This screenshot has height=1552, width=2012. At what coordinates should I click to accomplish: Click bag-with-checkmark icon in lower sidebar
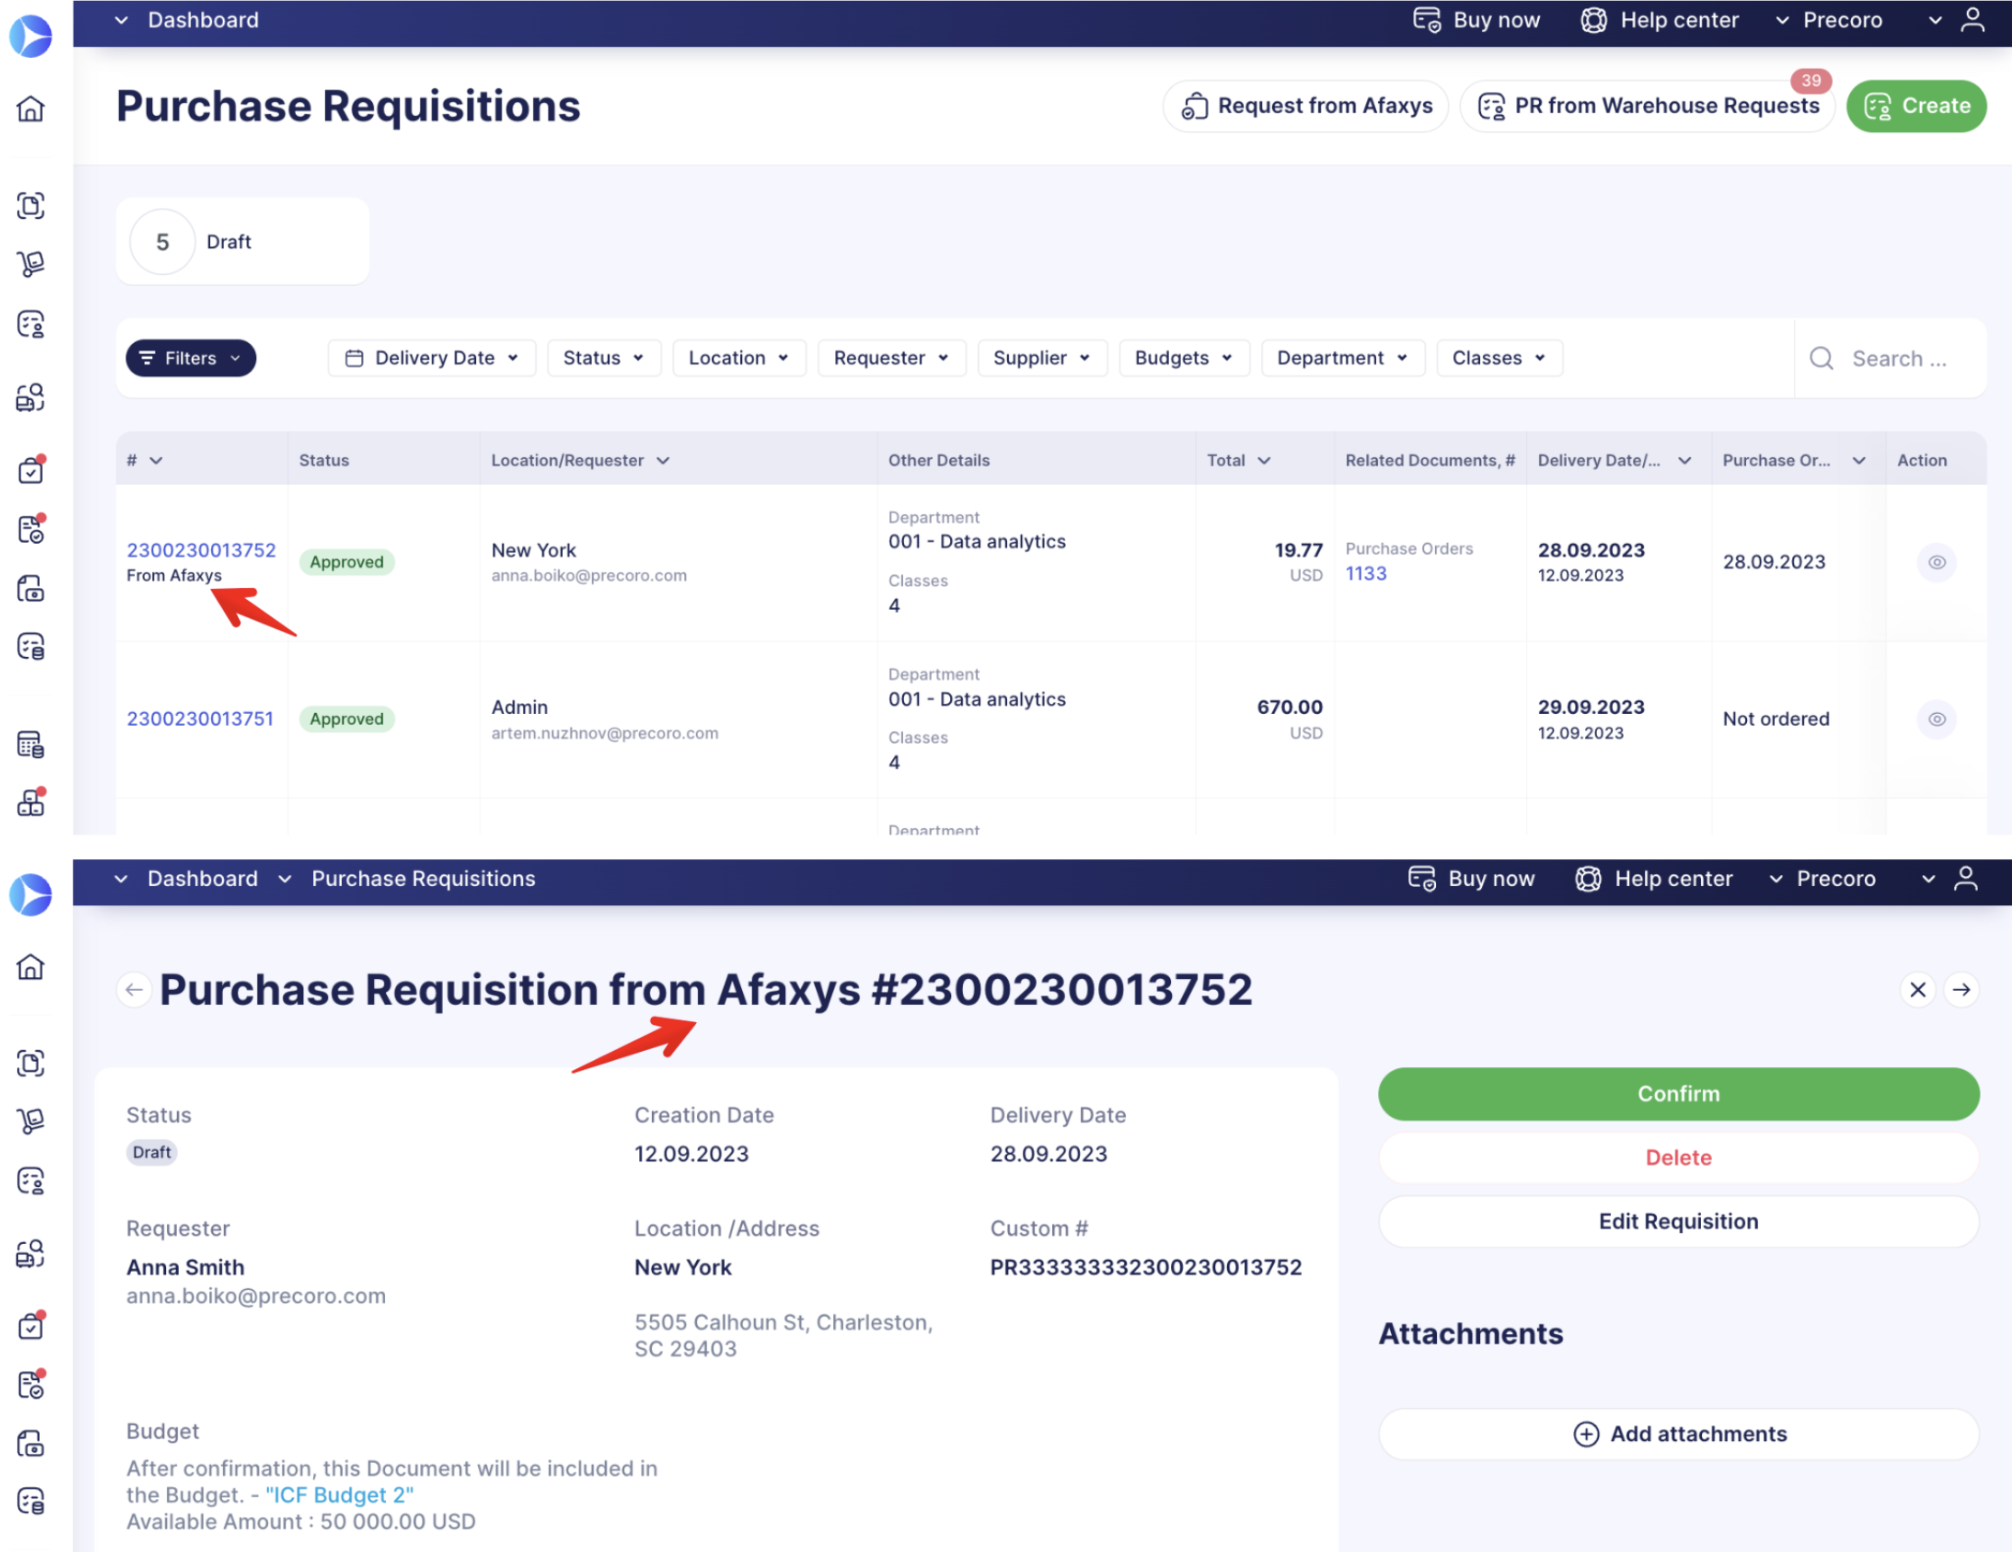[31, 1326]
